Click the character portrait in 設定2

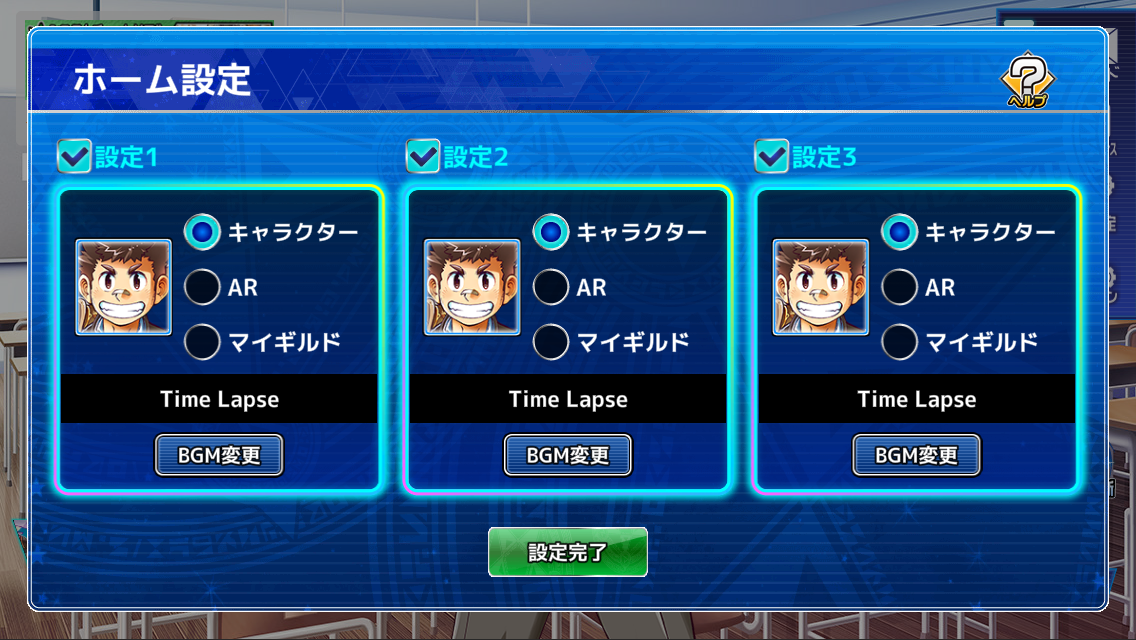point(472,287)
